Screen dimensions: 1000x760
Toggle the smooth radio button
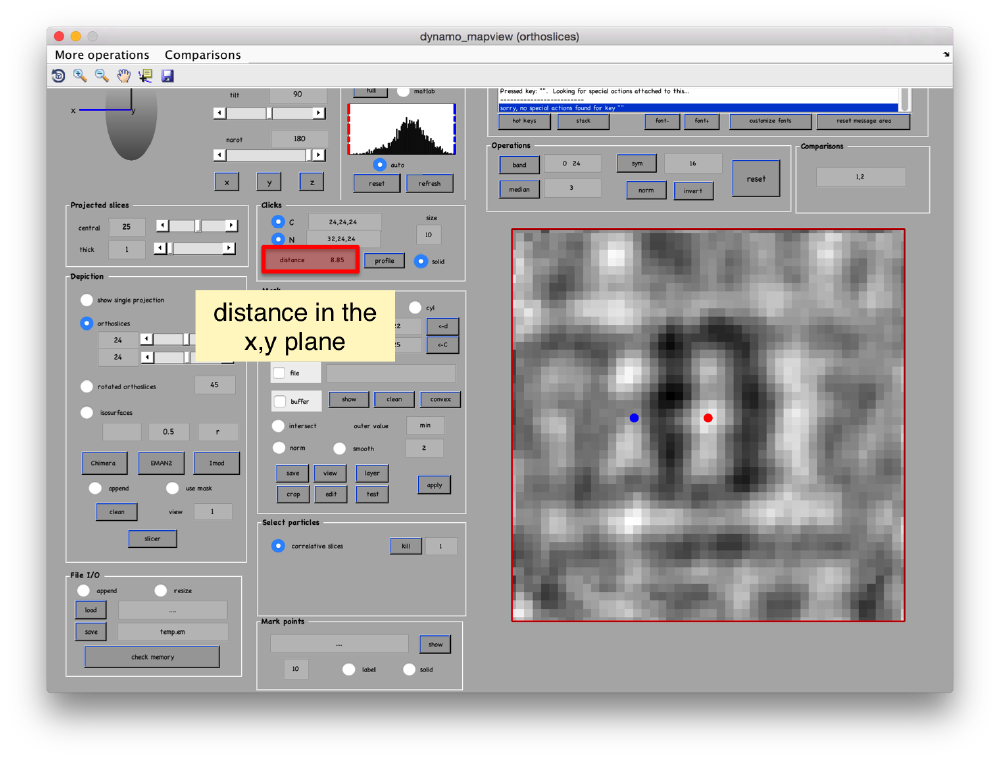click(x=339, y=448)
